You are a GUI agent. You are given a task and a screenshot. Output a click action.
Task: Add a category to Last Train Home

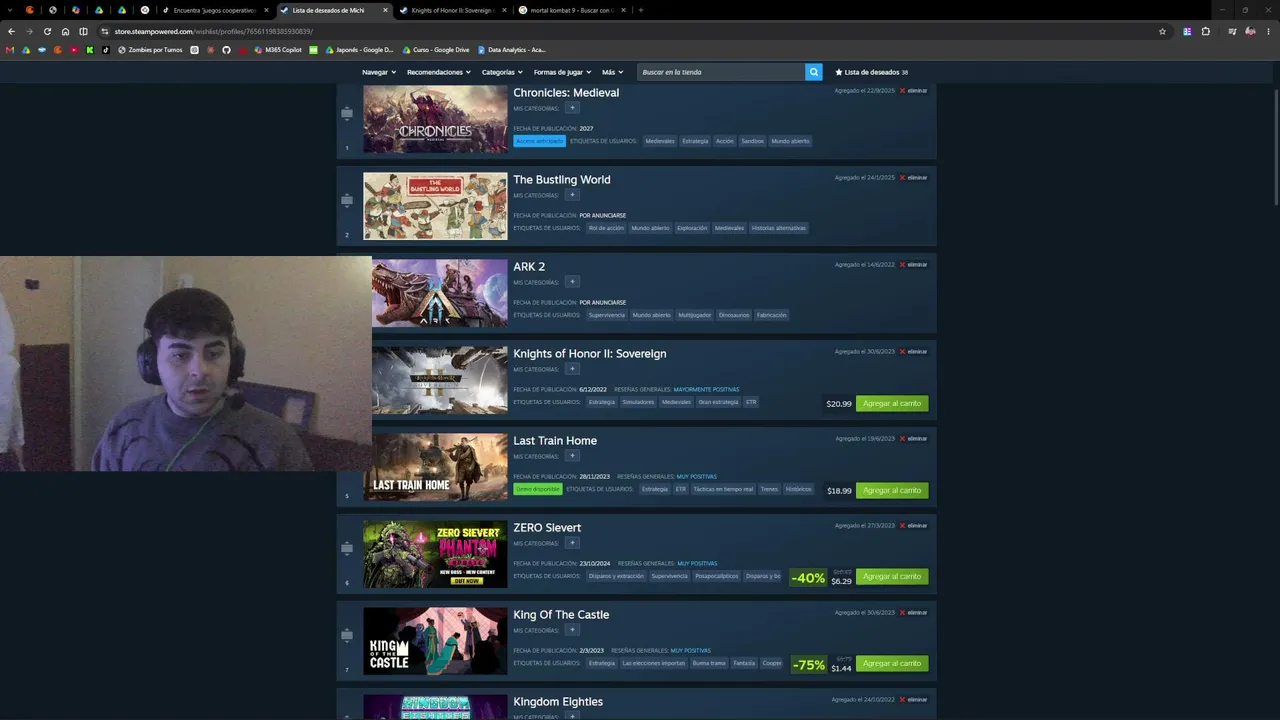[572, 456]
